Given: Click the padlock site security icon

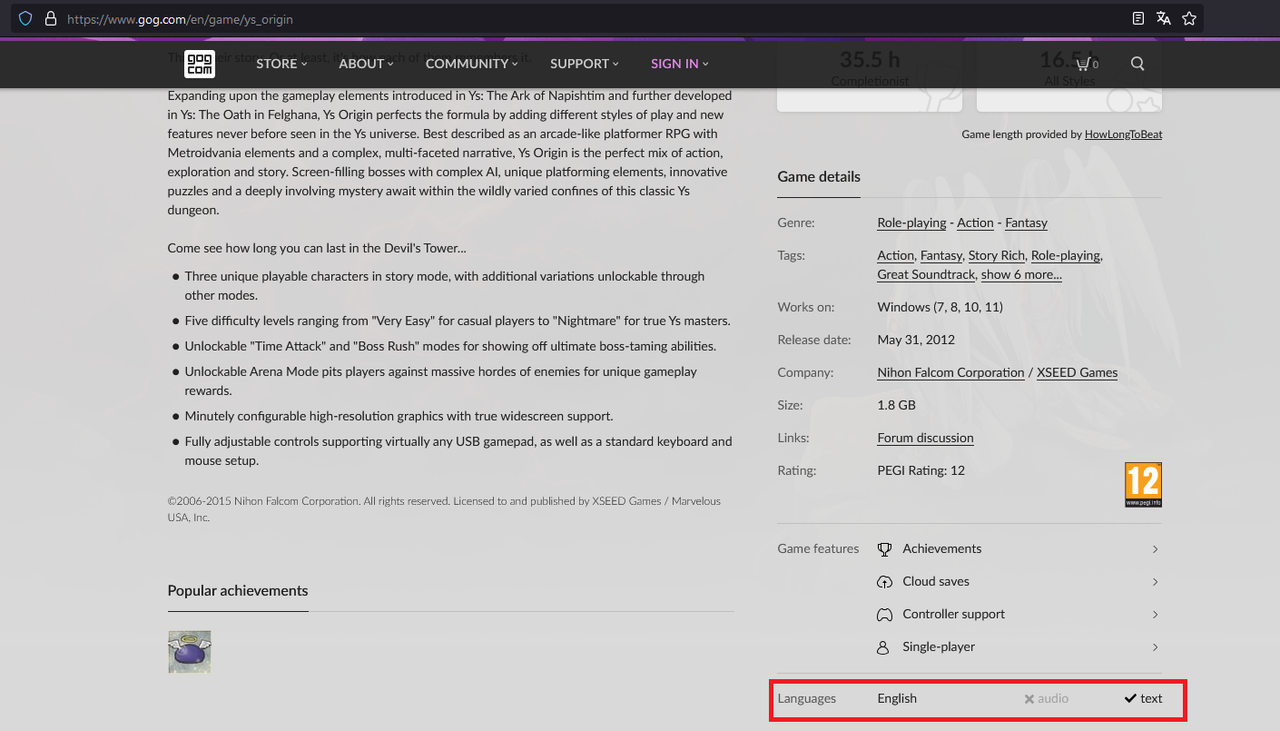Looking at the screenshot, I should tap(51, 19).
